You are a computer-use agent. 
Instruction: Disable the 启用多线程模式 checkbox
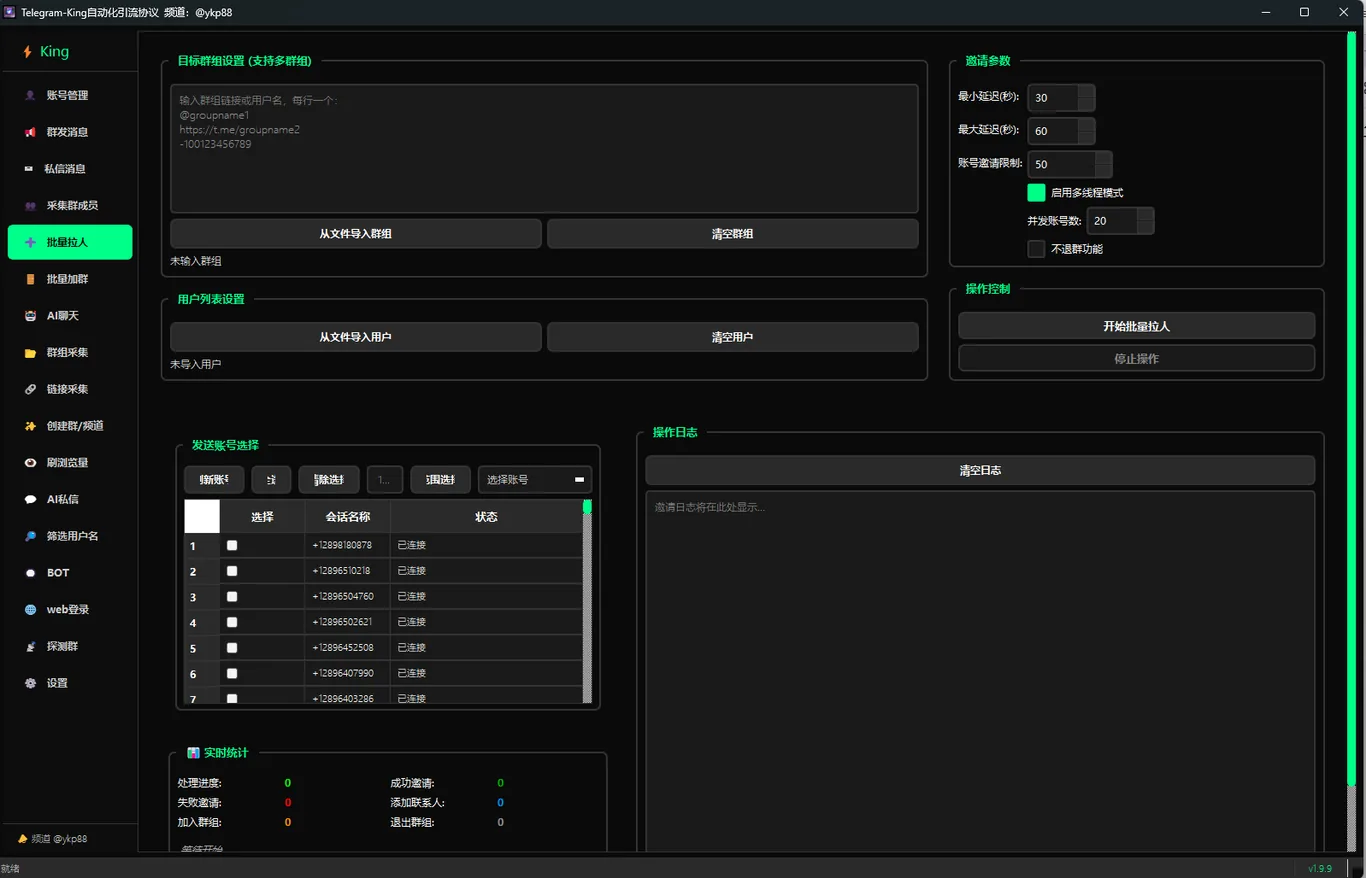[x=1036, y=192]
